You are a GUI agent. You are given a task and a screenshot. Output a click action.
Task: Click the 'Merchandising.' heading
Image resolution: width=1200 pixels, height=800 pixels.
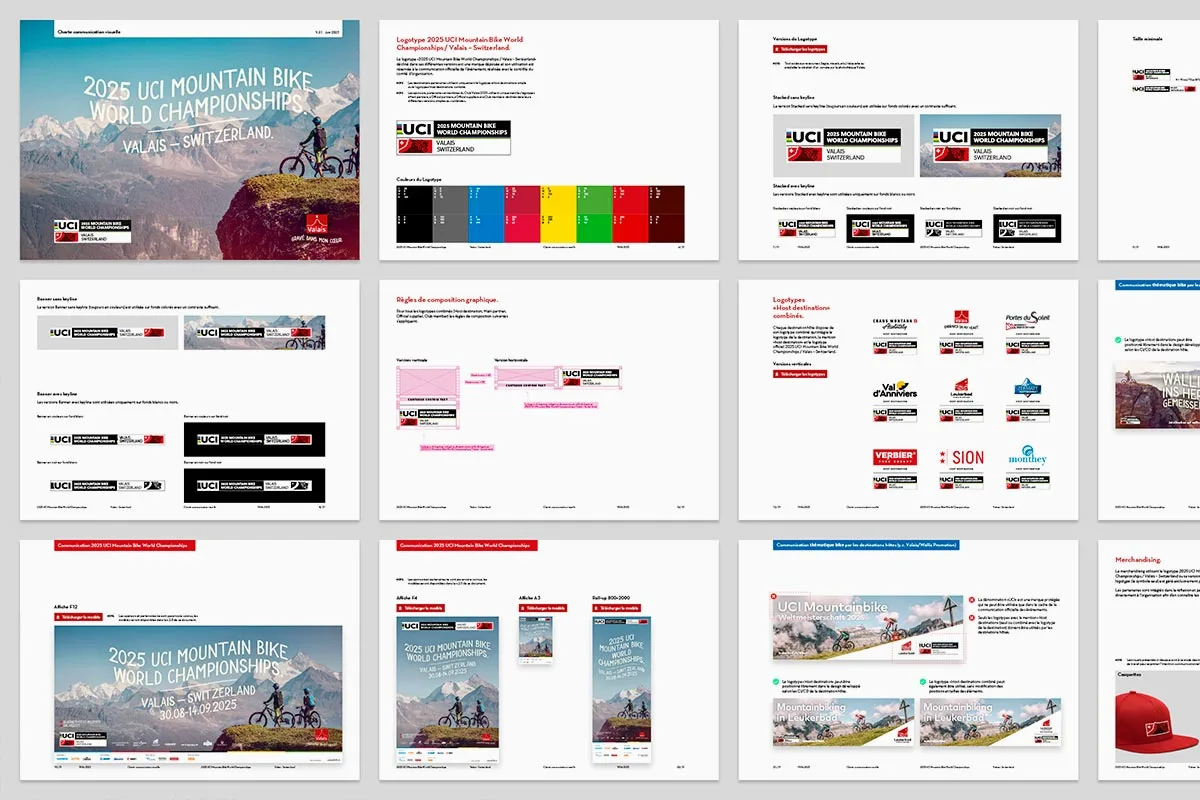[x=1138, y=559]
